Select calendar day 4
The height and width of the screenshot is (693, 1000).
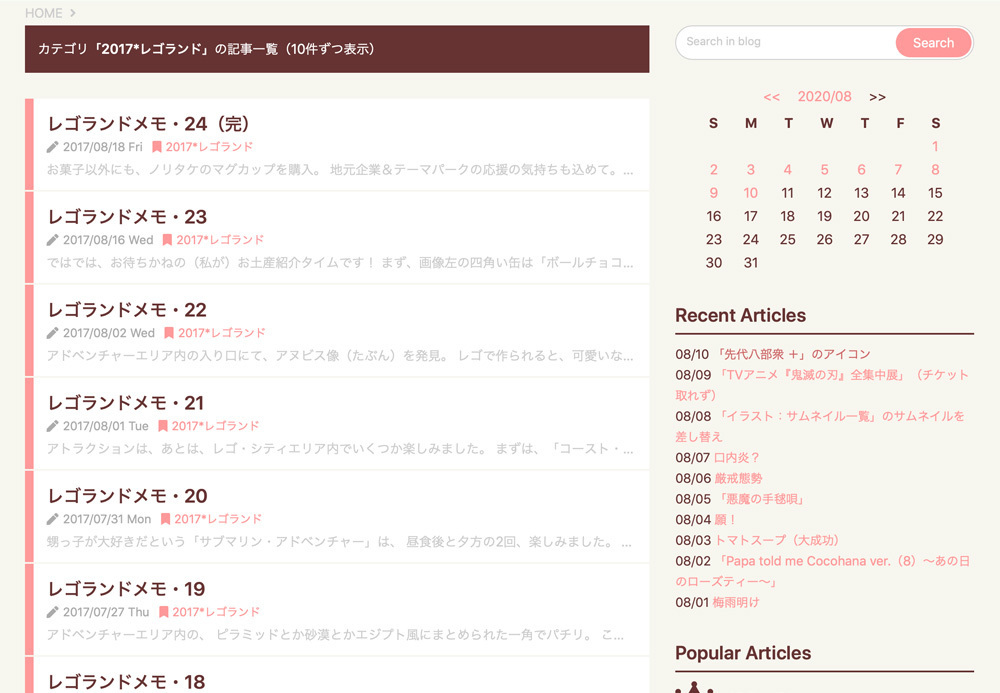(x=788, y=170)
